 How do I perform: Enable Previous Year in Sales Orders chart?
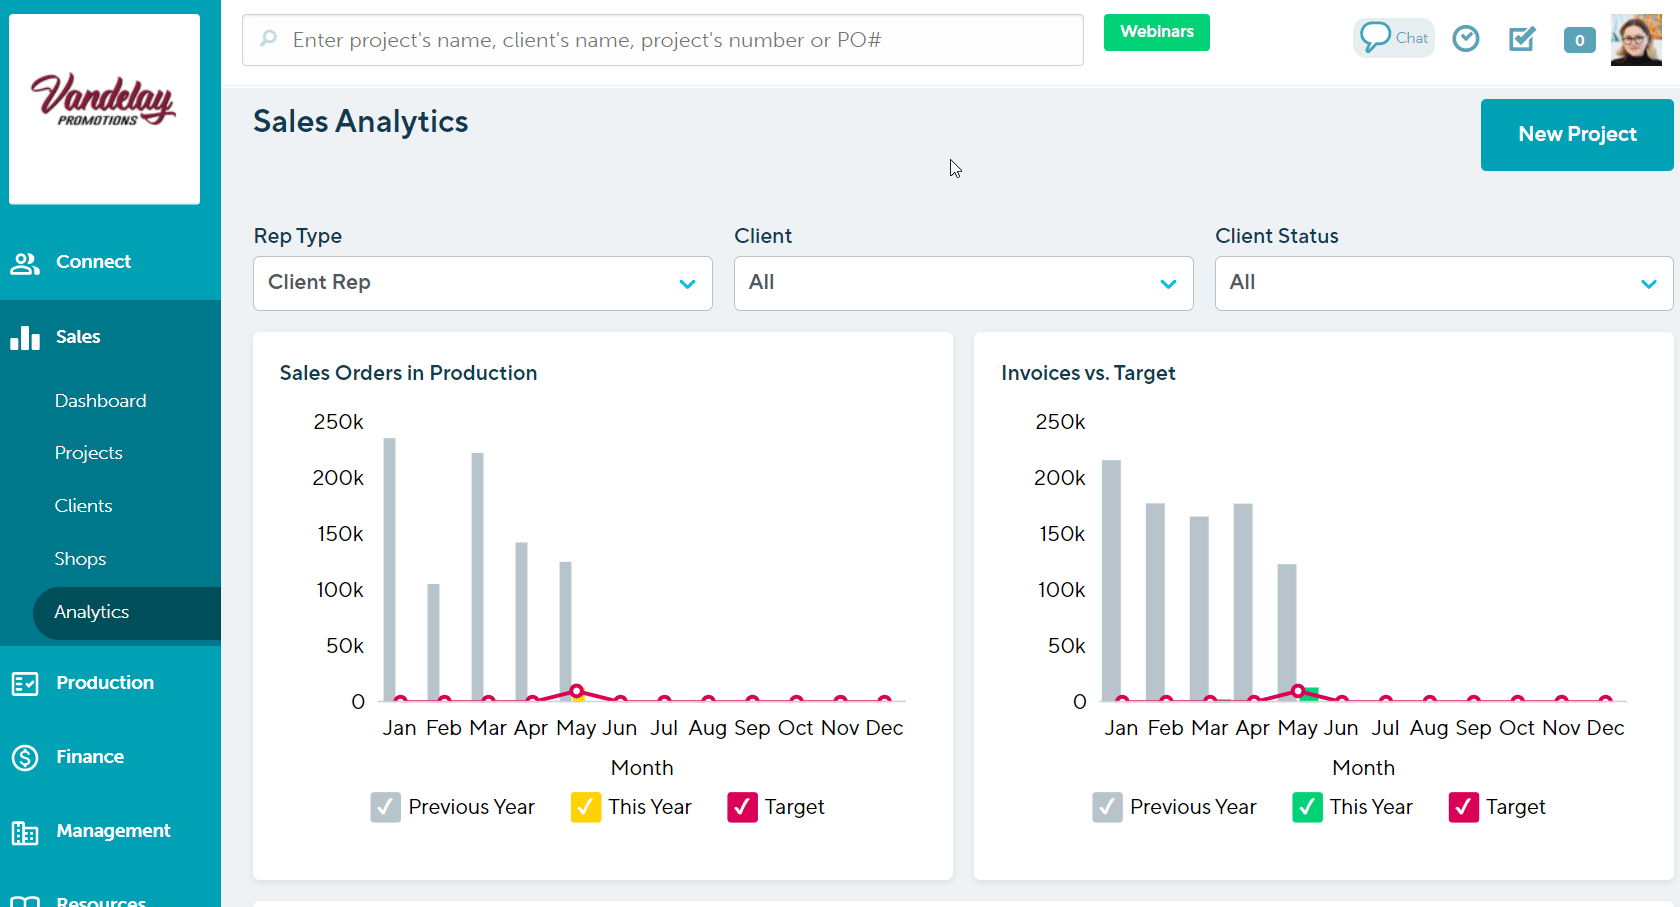click(x=385, y=806)
